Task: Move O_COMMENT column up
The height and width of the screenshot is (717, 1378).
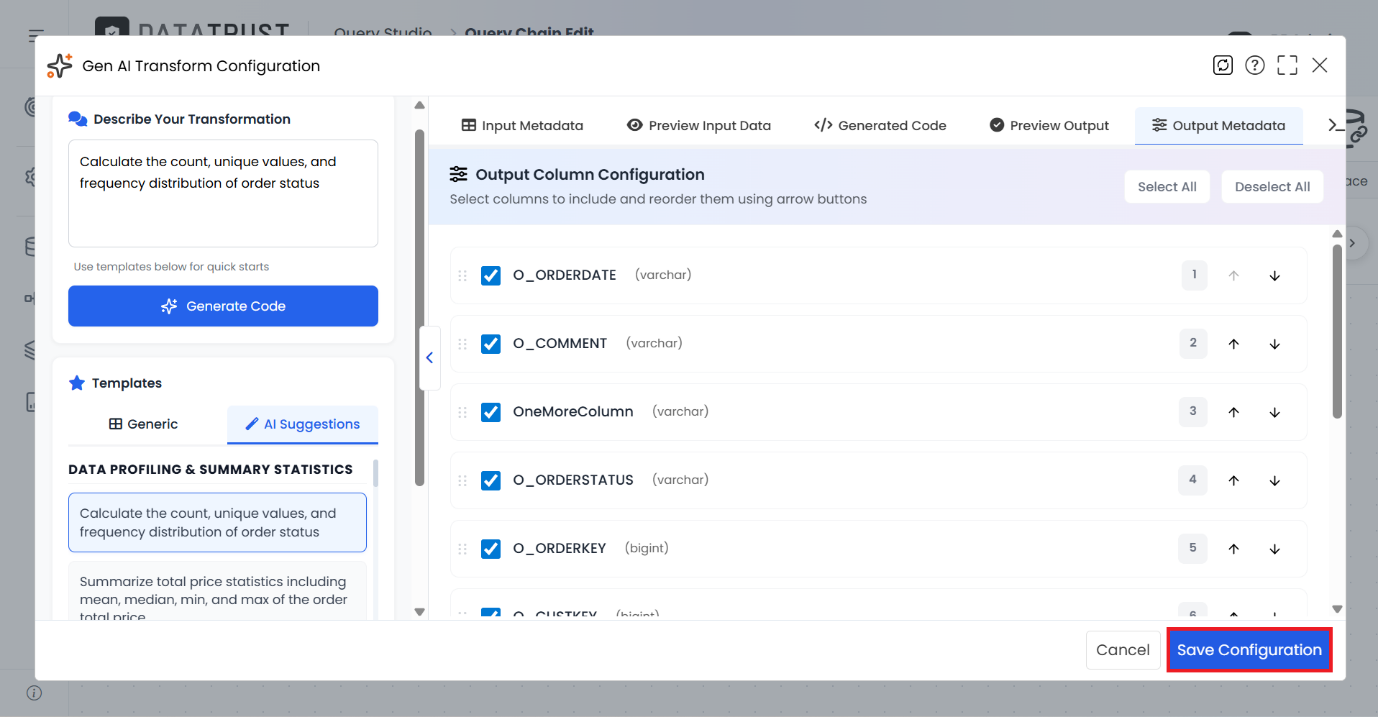Action: pos(1233,343)
